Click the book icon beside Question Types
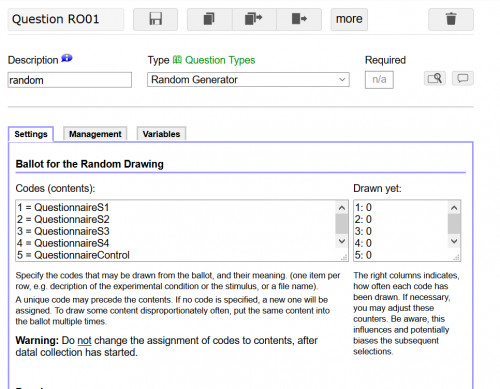The width and height of the screenshot is (500, 389). click(177, 60)
